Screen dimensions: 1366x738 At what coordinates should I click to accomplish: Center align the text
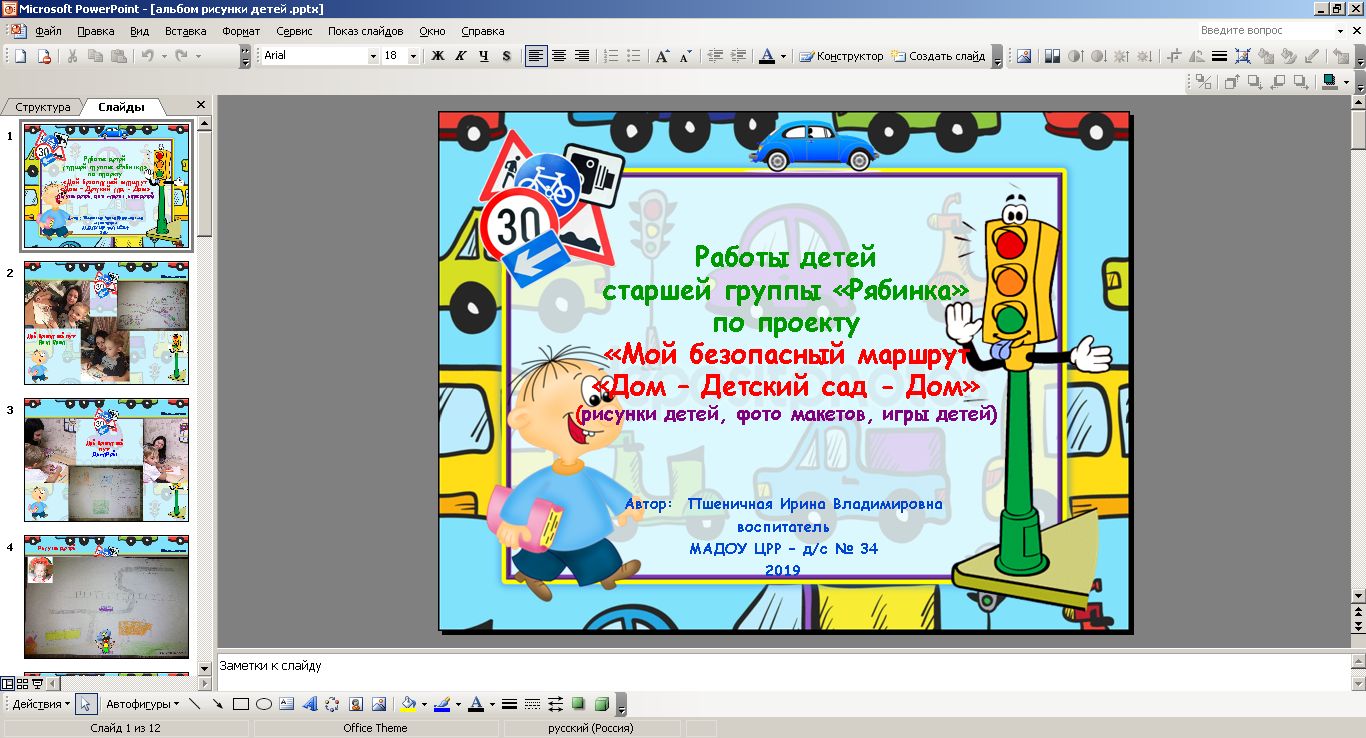coord(559,56)
